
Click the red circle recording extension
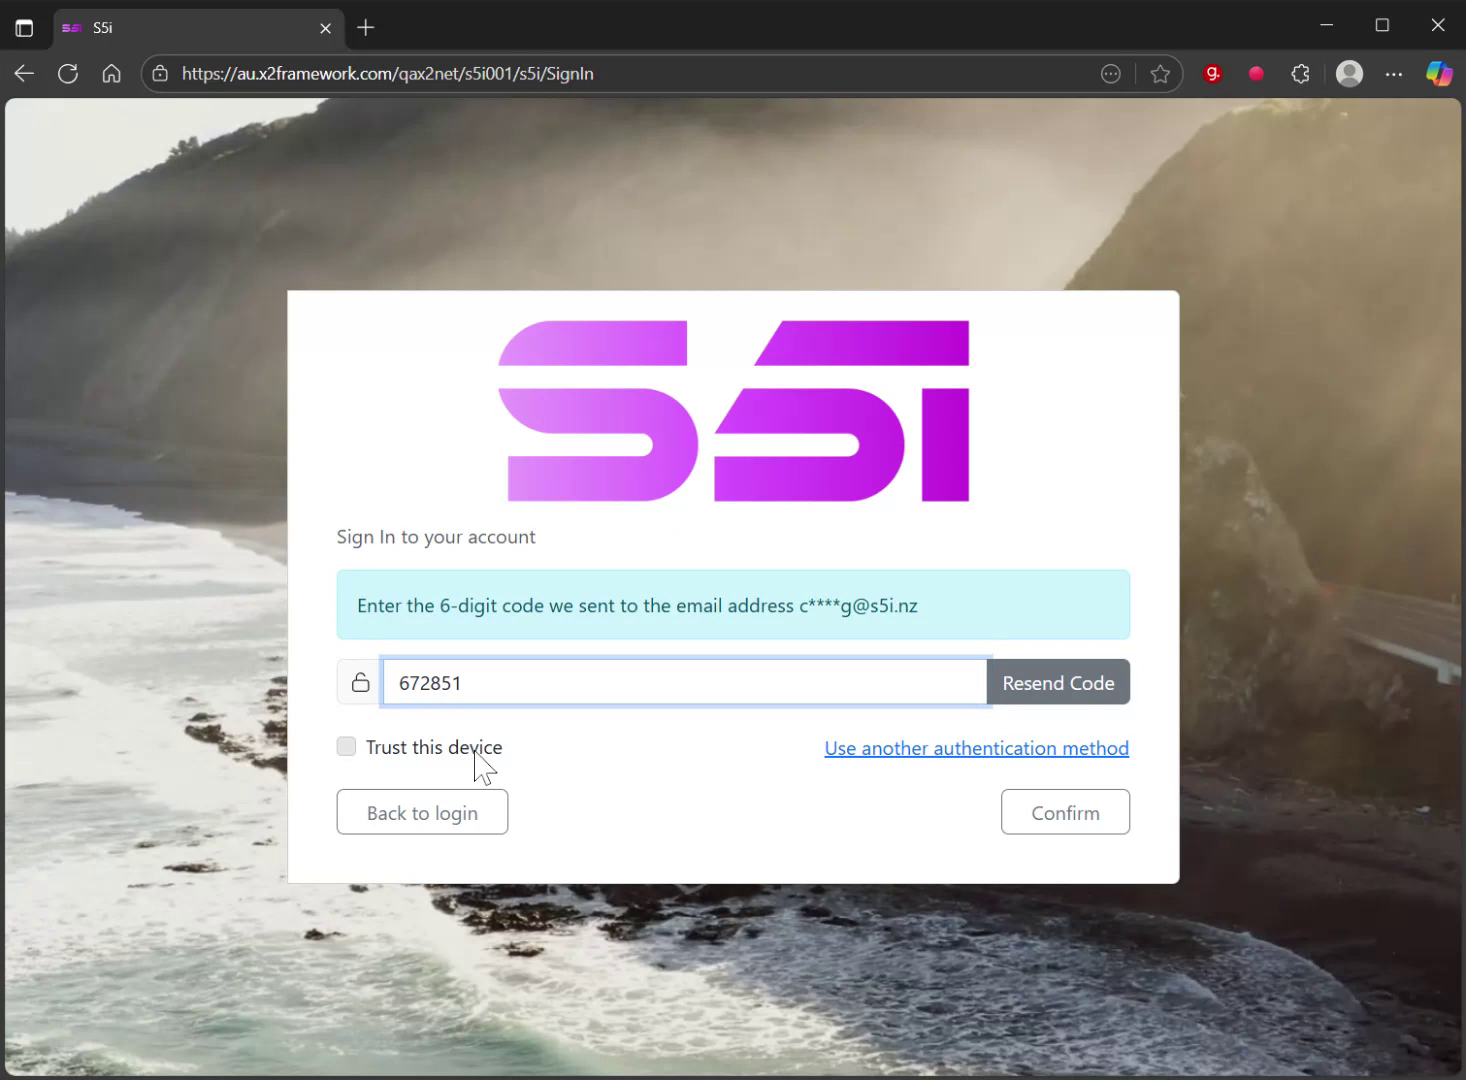(x=1256, y=73)
